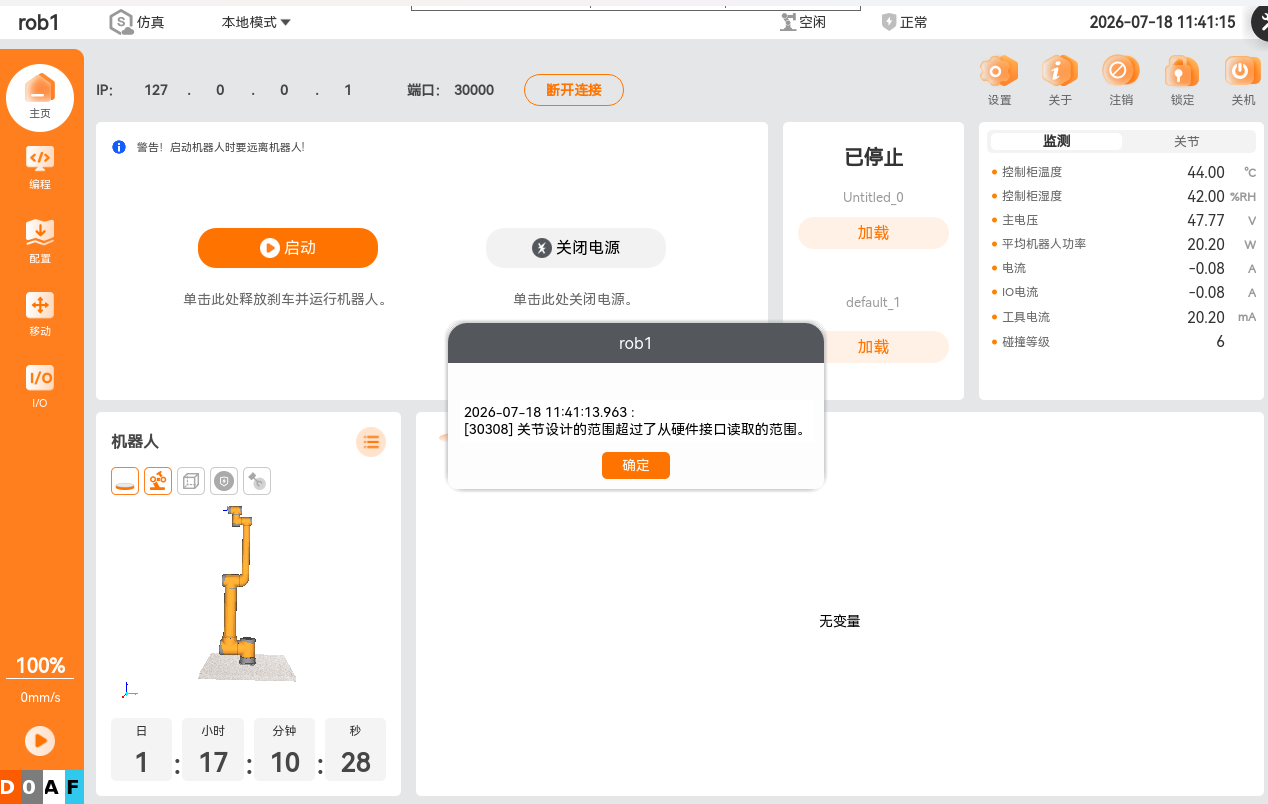
Task: Click the 控制柜温度 row
Action: pos(1122,172)
